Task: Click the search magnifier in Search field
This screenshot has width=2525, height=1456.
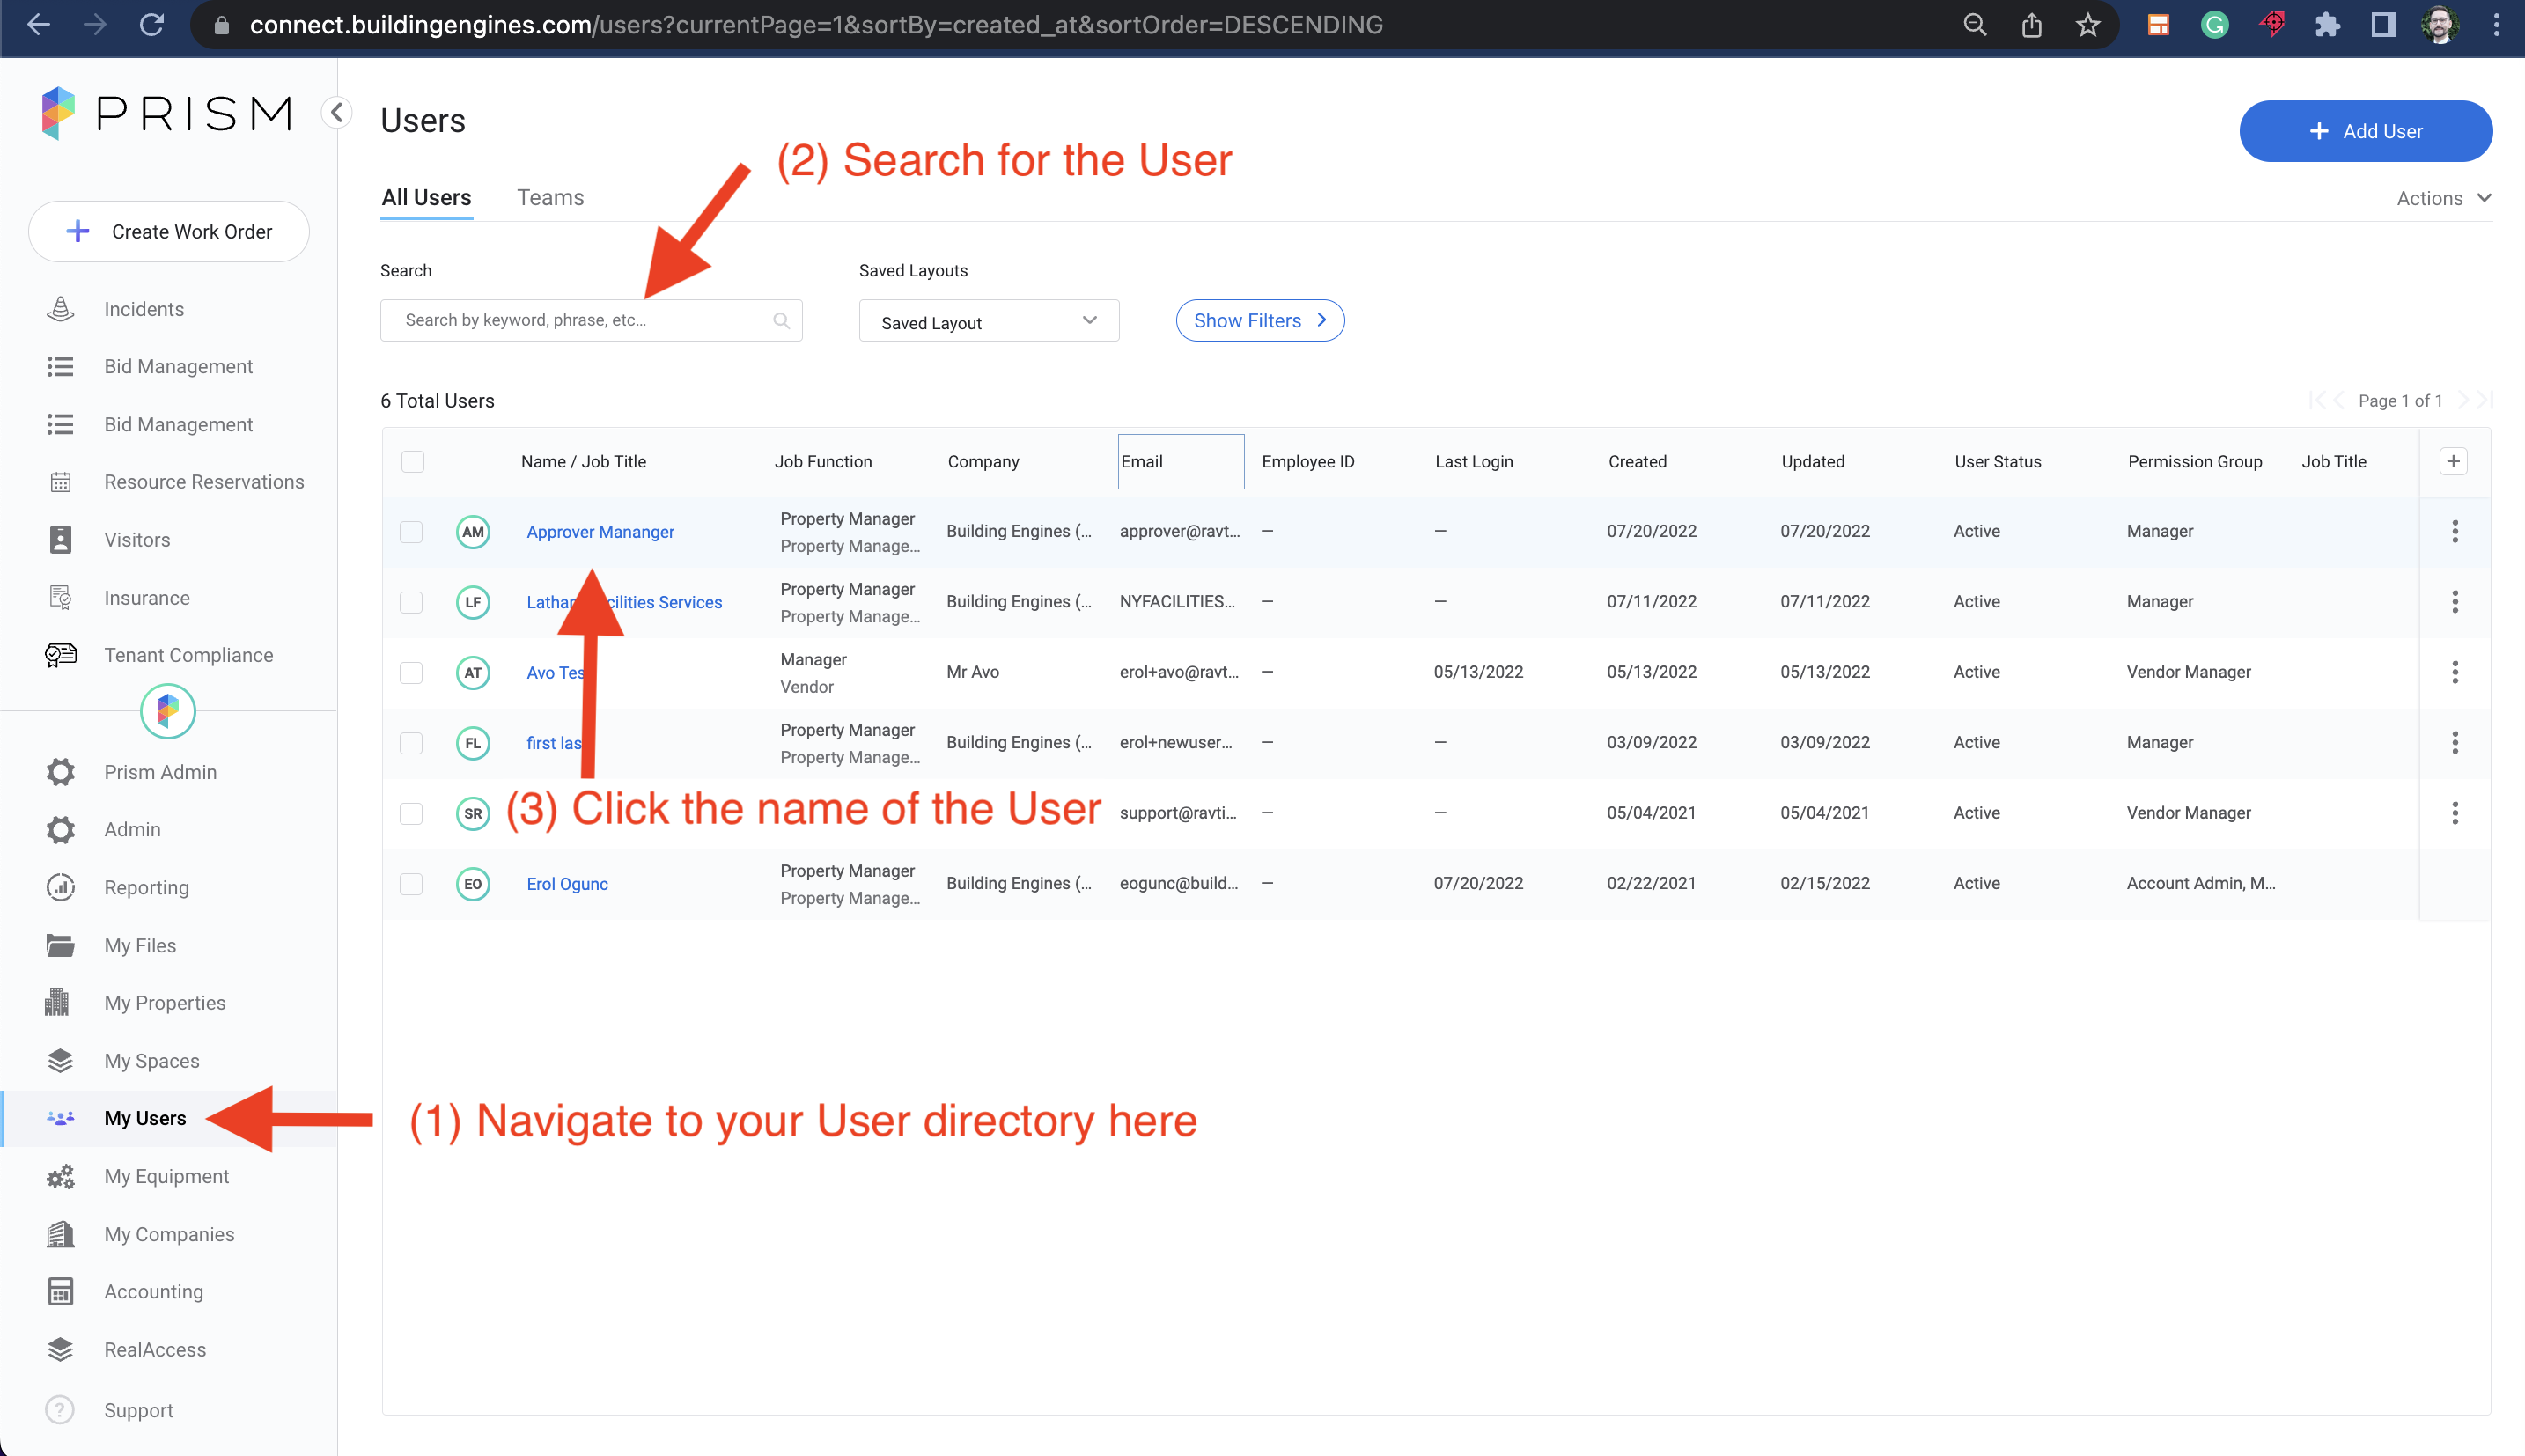Action: [781, 320]
